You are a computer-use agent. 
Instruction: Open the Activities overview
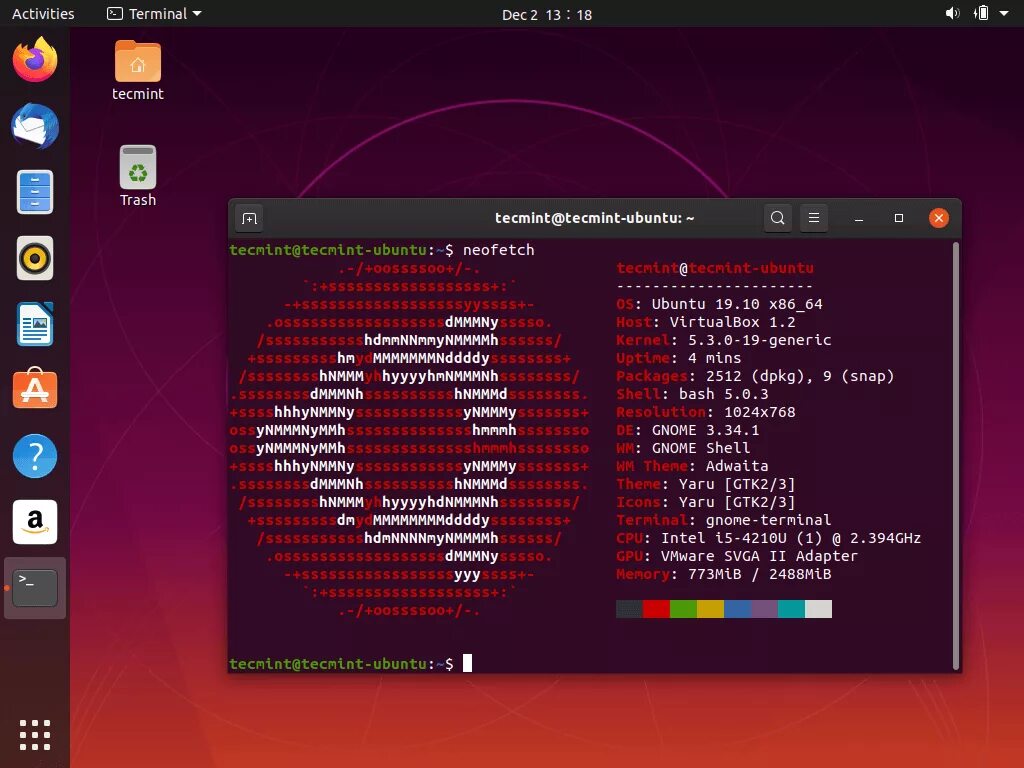[43, 14]
